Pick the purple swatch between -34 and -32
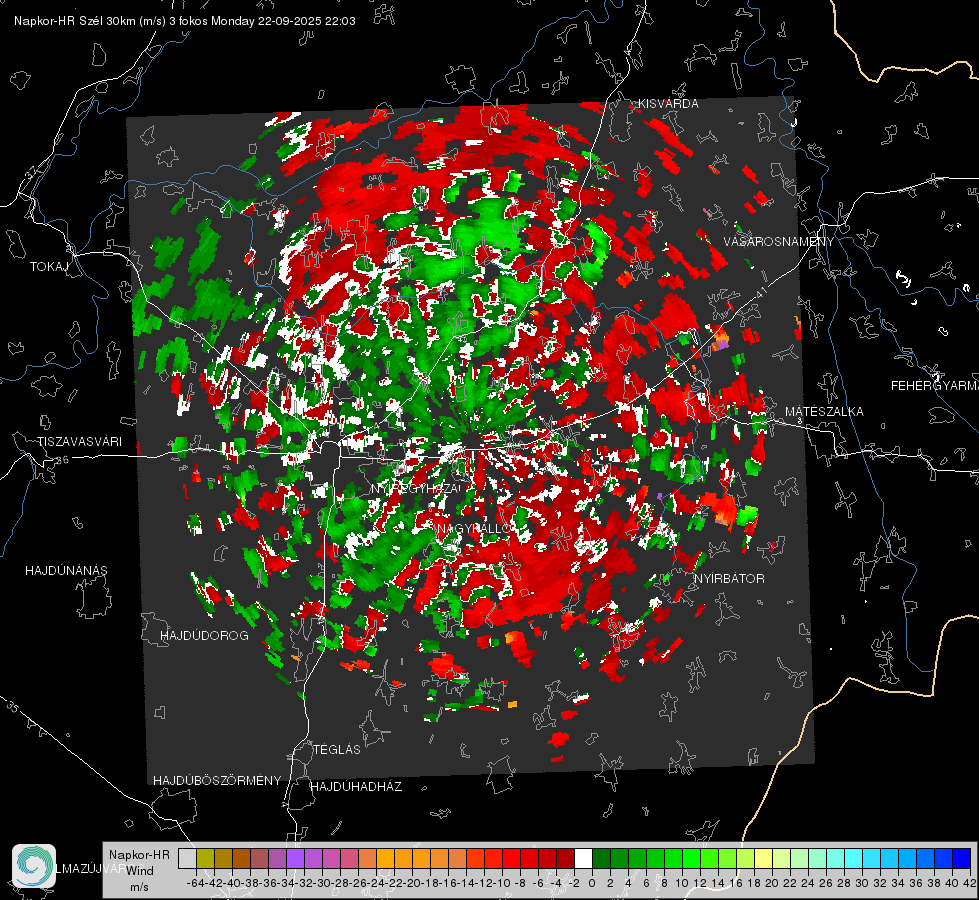Image resolution: width=979 pixels, height=900 pixels. tap(295, 858)
